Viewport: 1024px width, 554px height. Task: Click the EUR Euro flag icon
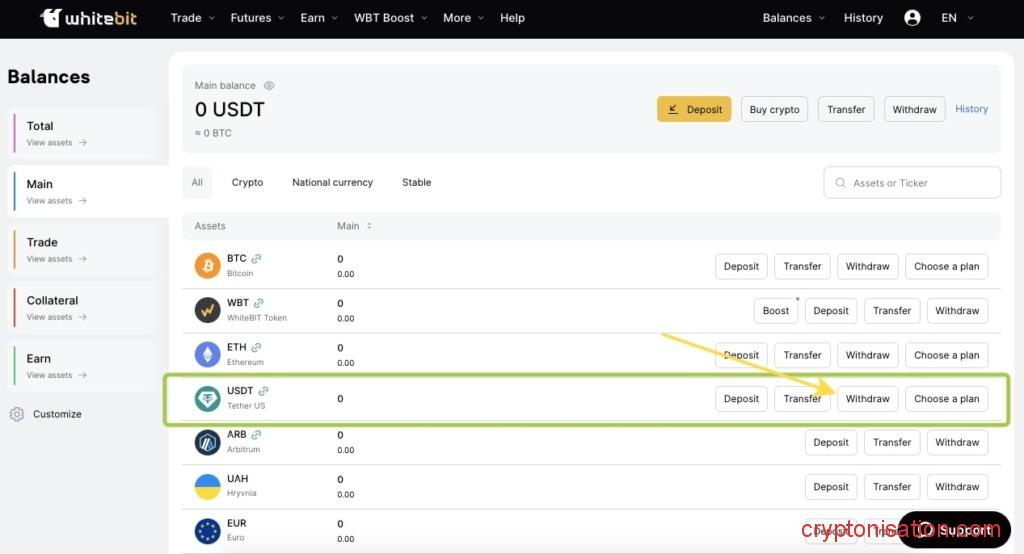coord(208,531)
